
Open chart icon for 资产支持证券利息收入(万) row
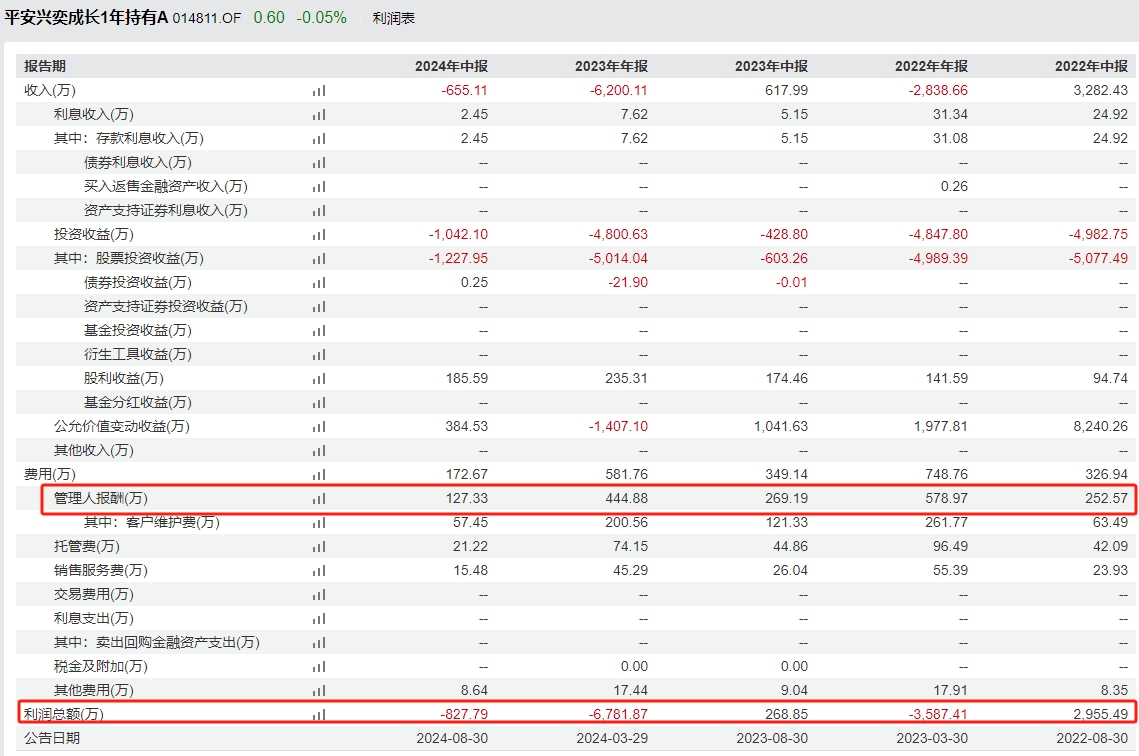[x=319, y=211]
